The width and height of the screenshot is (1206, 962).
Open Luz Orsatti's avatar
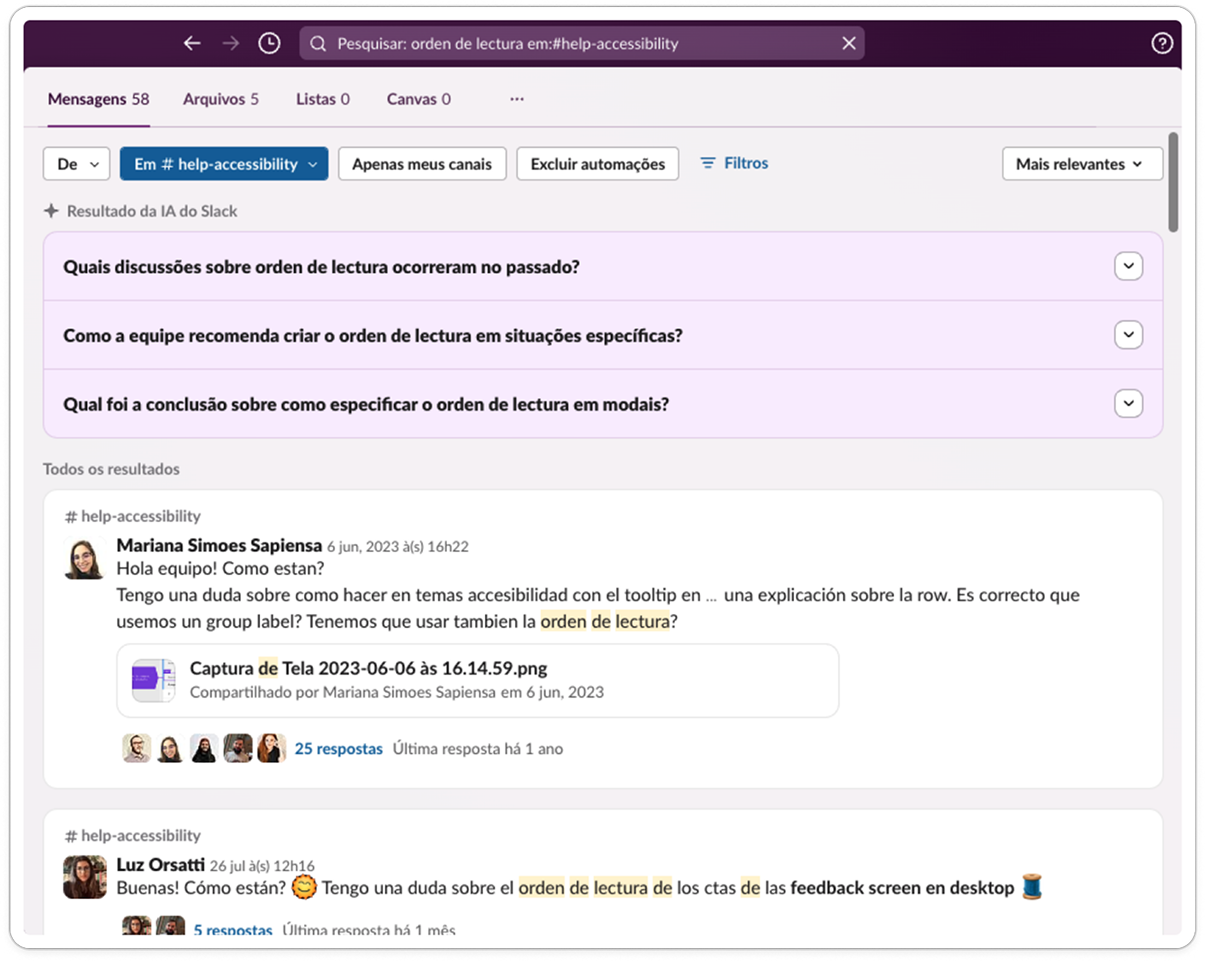(84, 877)
